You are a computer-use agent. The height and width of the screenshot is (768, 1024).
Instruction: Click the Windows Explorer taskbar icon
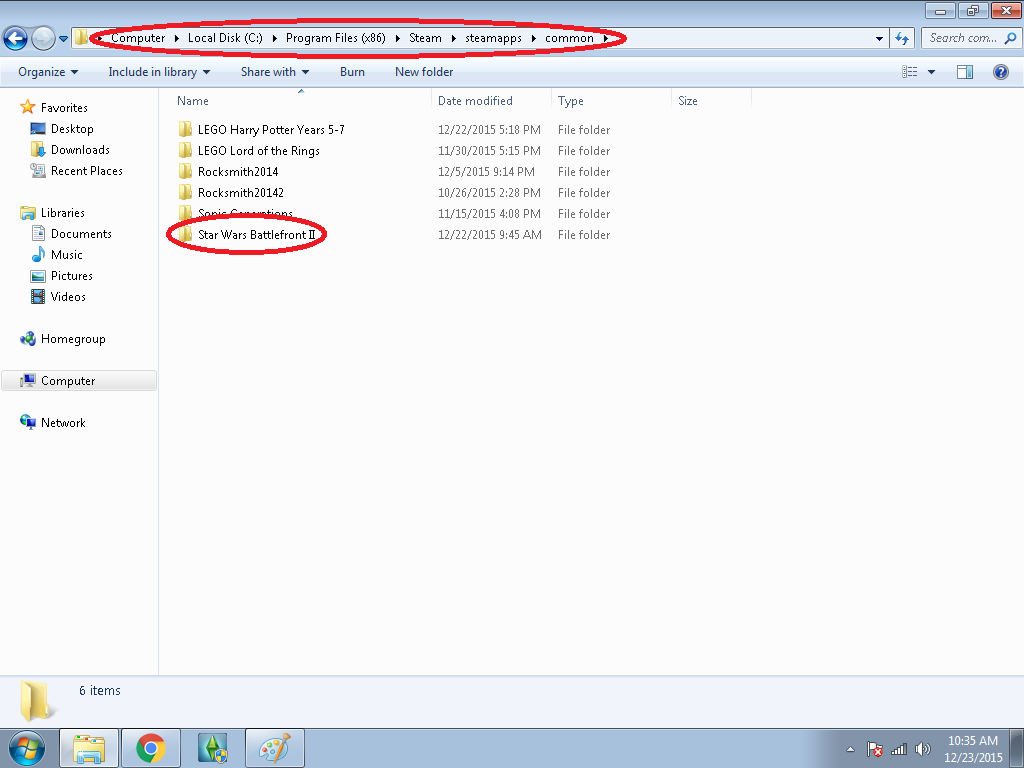(x=89, y=748)
